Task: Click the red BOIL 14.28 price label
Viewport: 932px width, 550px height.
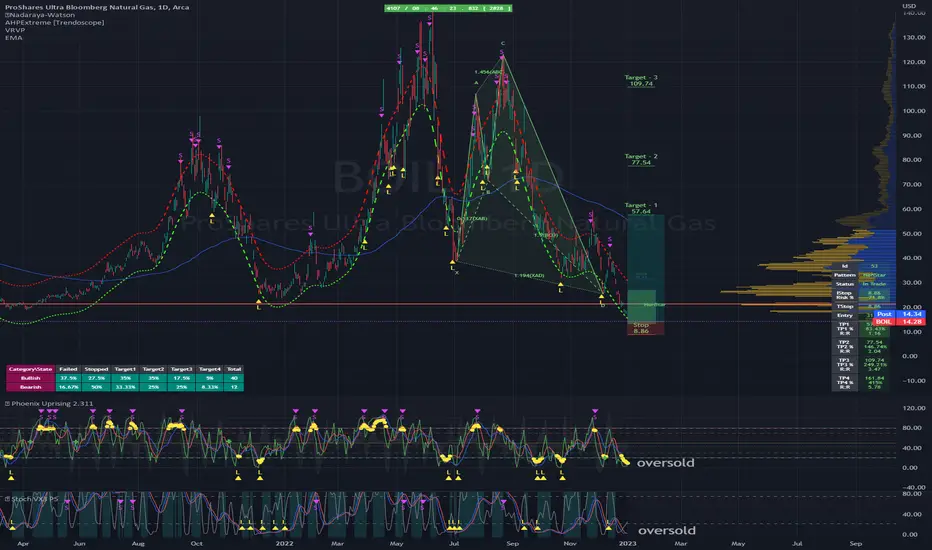Action: click(900, 322)
